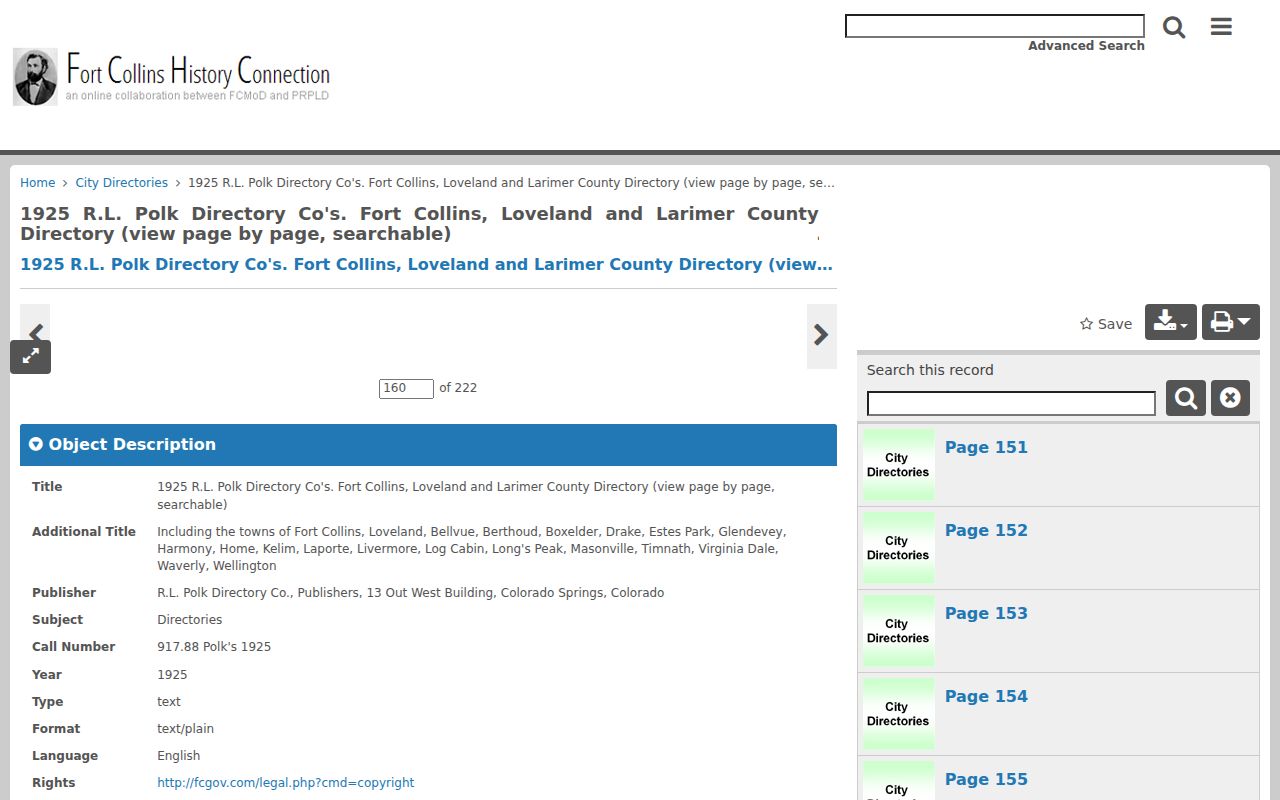Image resolution: width=1280 pixels, height=800 pixels.
Task: Click the call number 917.88 Polk's 1925
Action: pyautogui.click(x=214, y=647)
